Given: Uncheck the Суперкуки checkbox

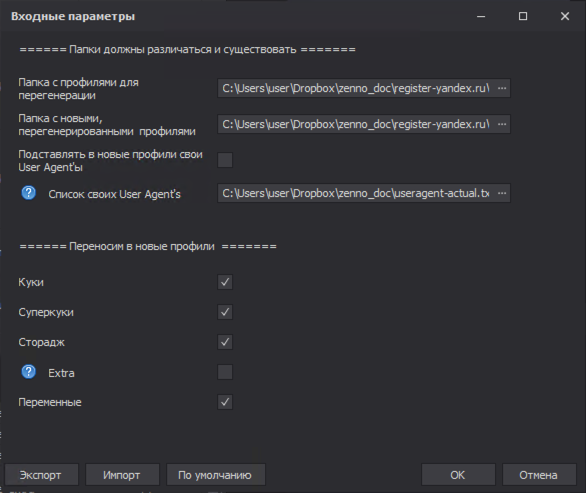Looking at the screenshot, I should [x=225, y=312].
